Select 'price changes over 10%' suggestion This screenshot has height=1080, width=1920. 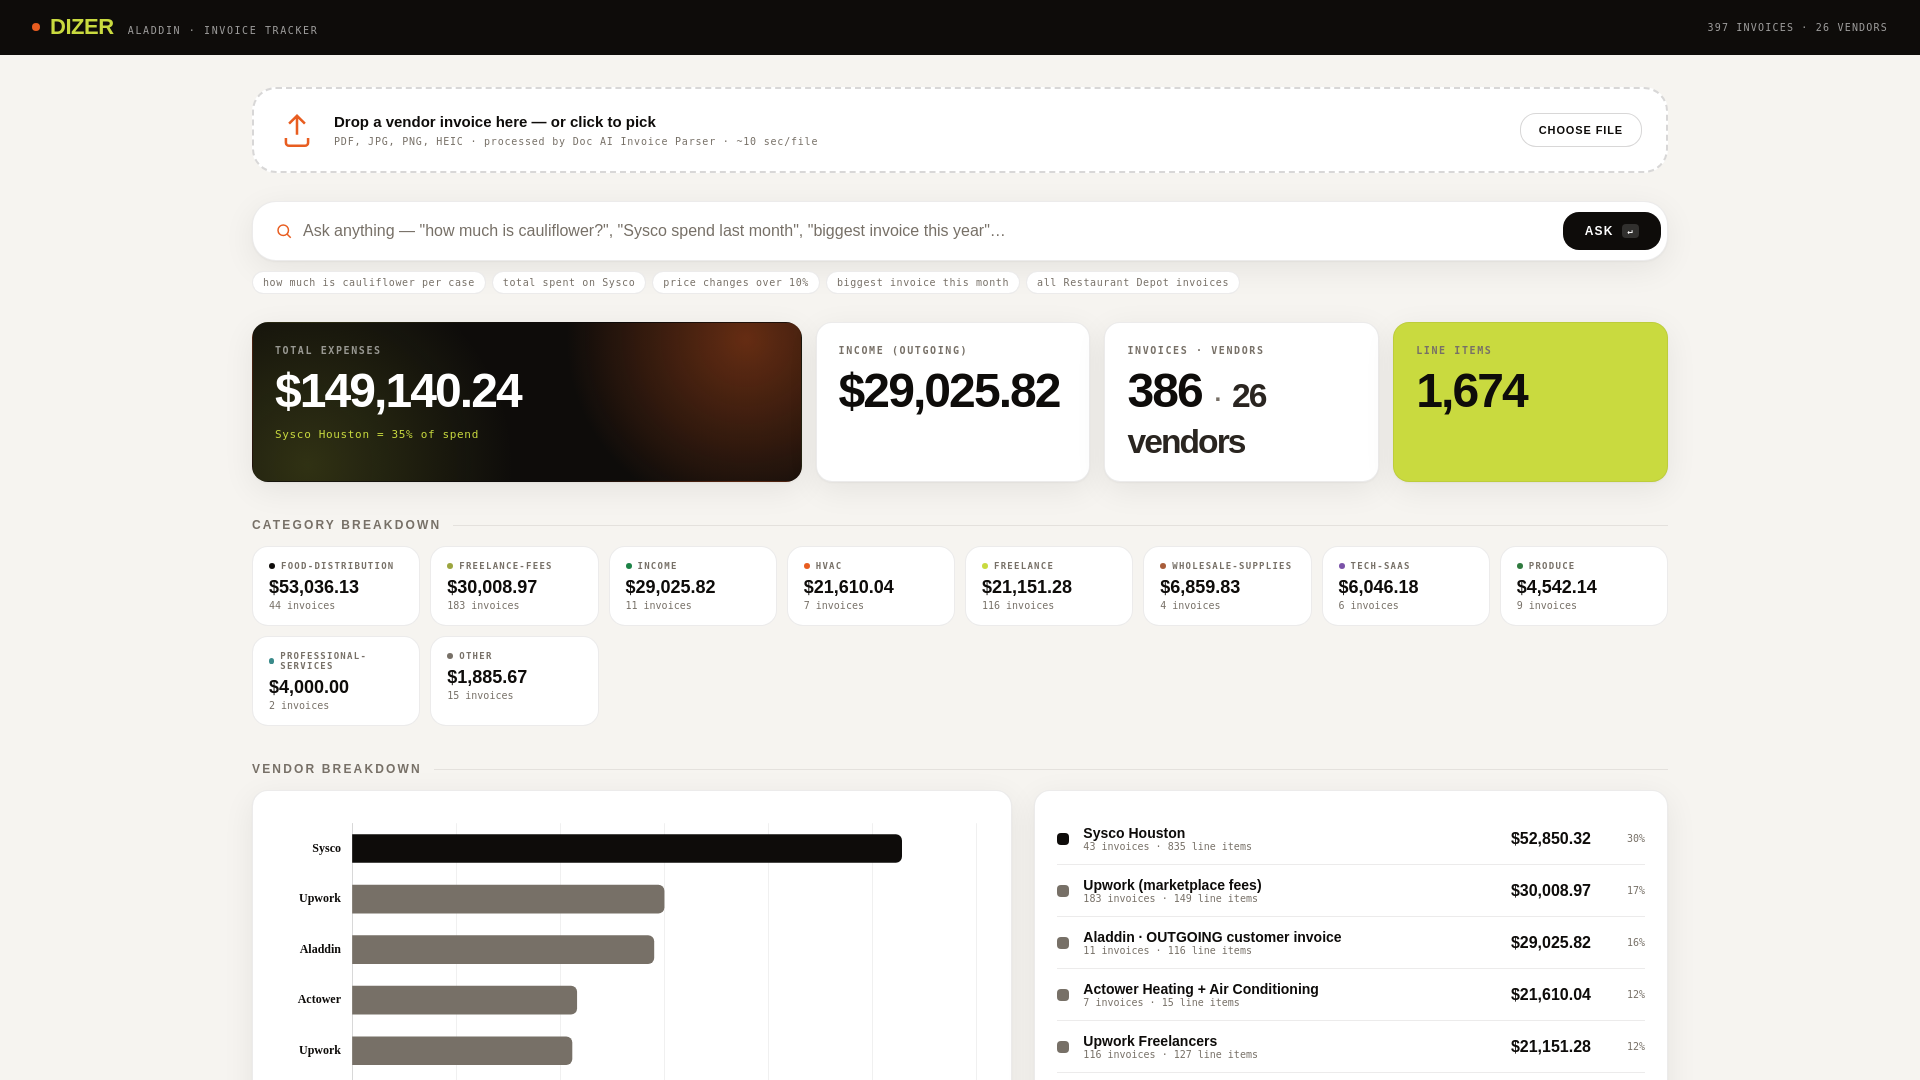(x=736, y=283)
